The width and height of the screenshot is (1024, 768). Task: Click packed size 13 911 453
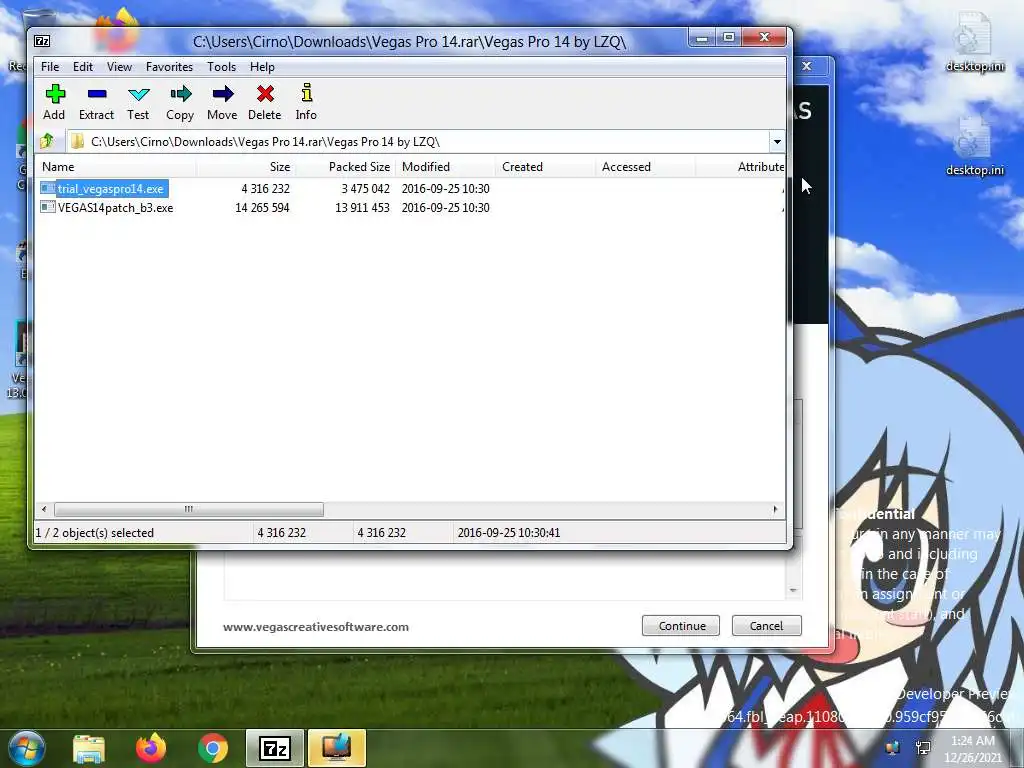(362, 208)
